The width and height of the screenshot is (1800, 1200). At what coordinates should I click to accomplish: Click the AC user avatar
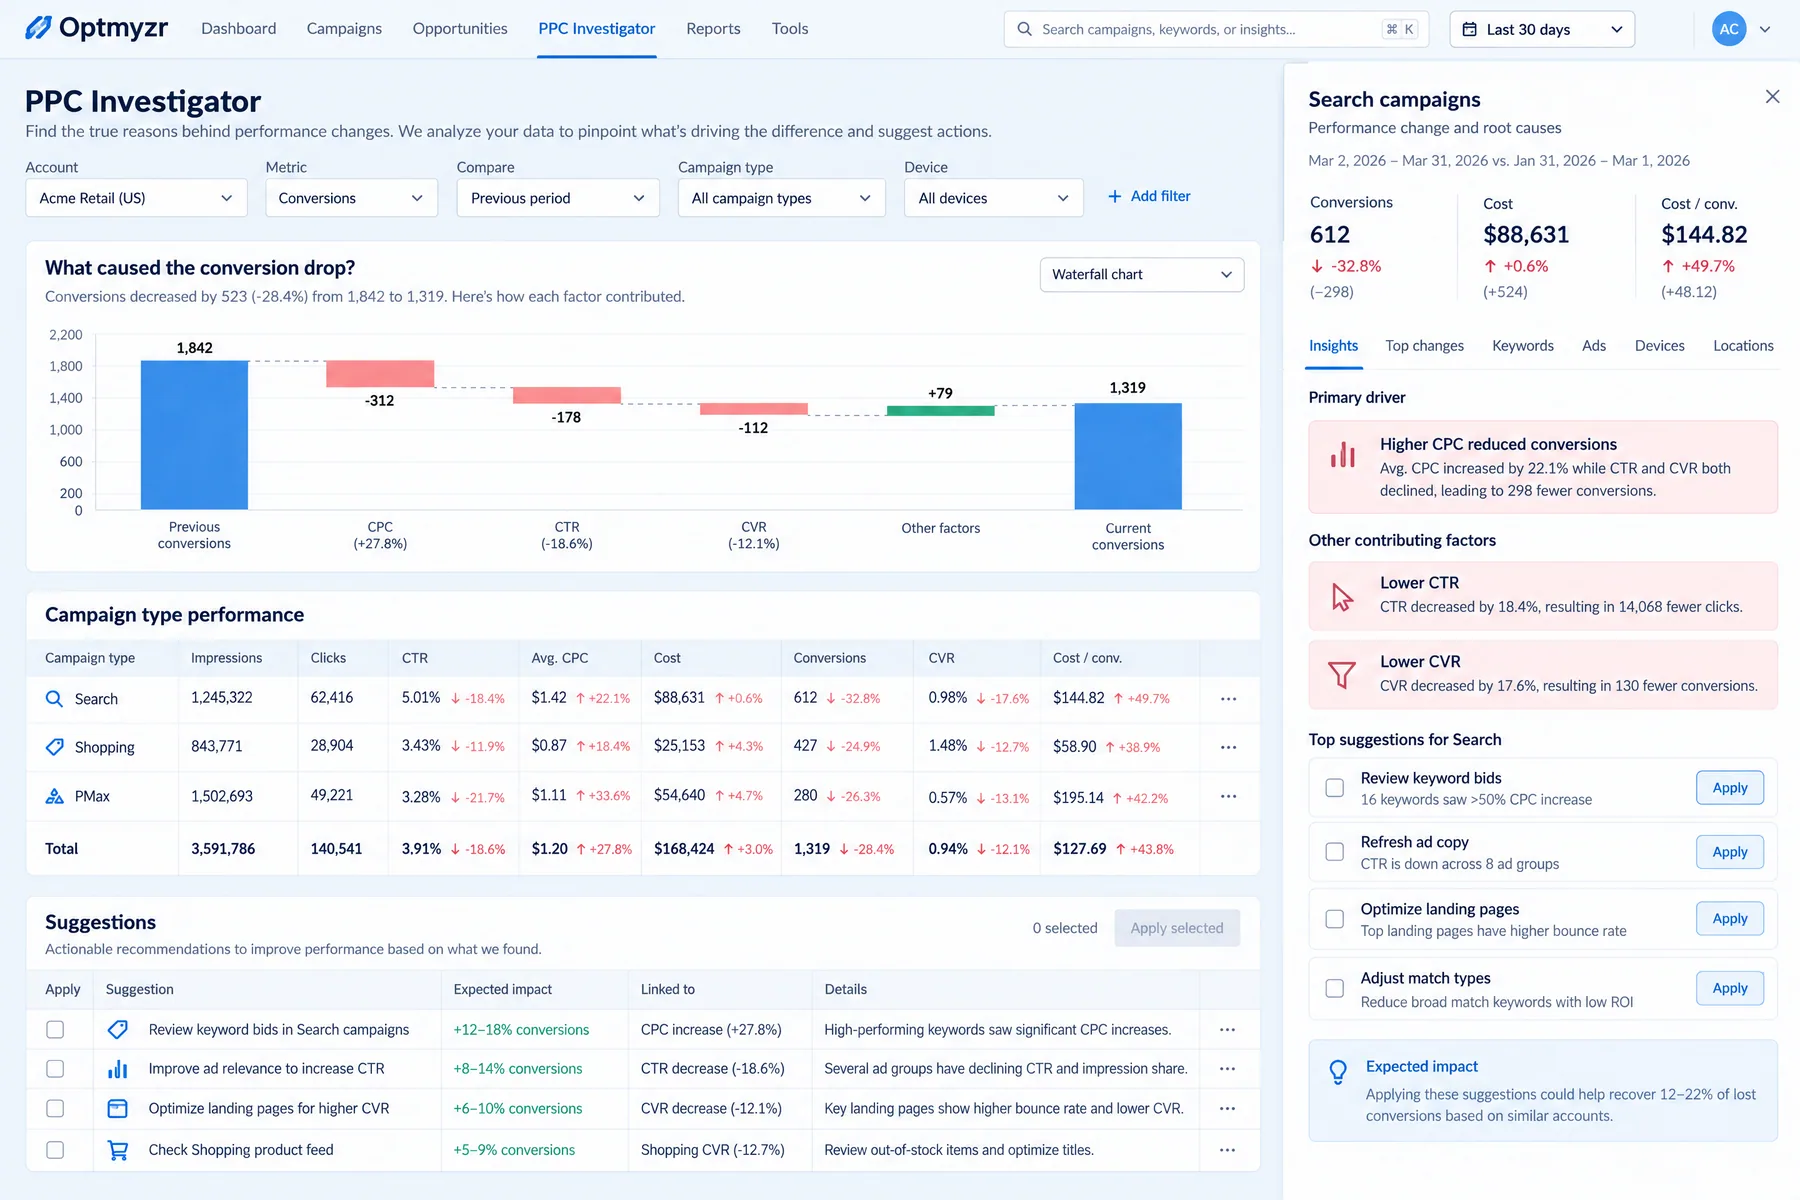pos(1729,29)
